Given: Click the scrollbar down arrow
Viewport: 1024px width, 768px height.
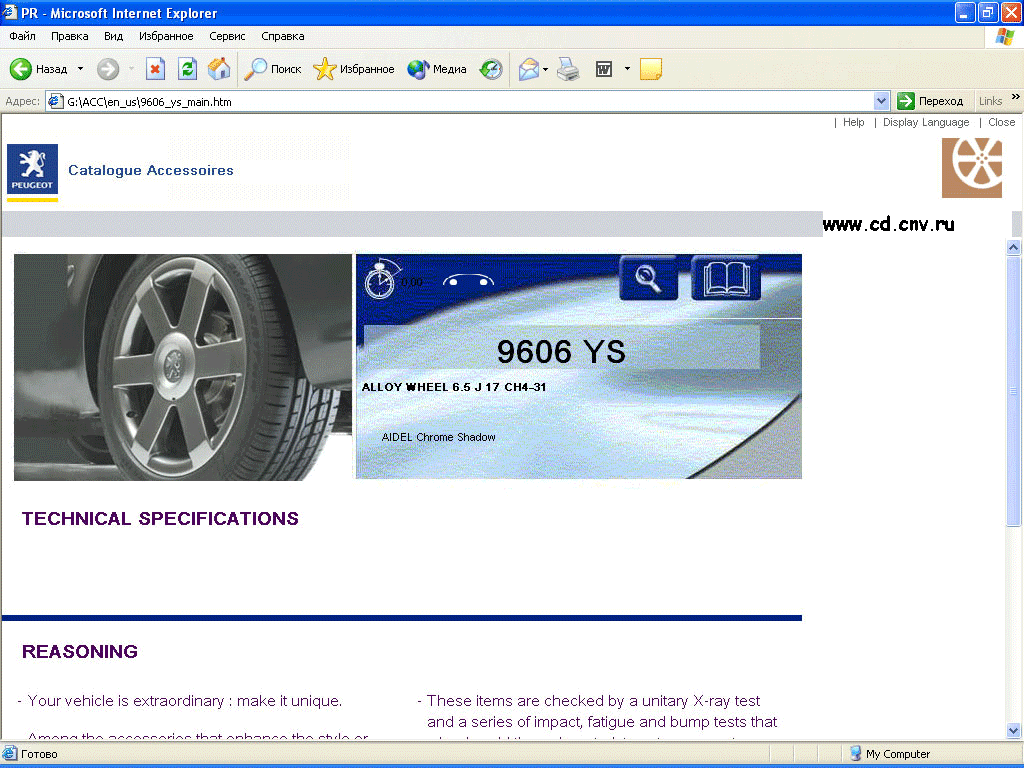Looking at the screenshot, I should (x=1014, y=731).
